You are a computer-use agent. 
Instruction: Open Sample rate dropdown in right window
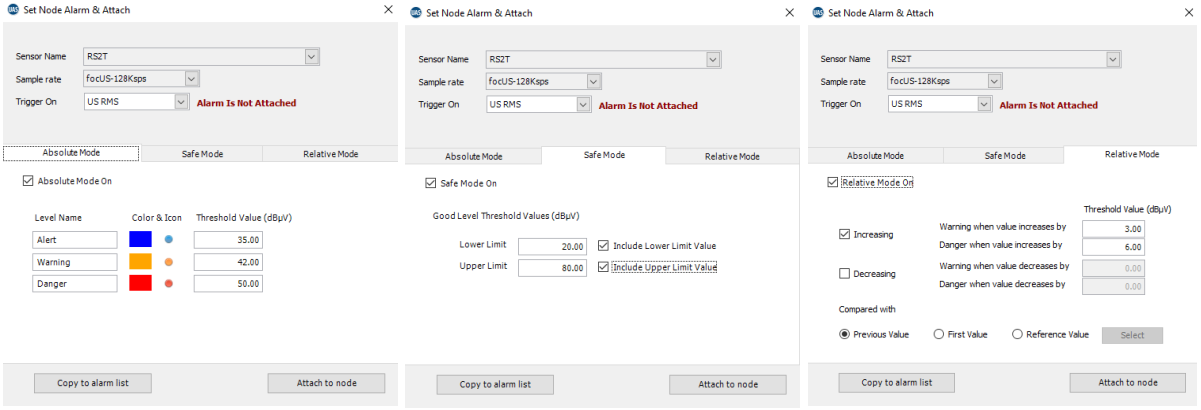pos(994,81)
